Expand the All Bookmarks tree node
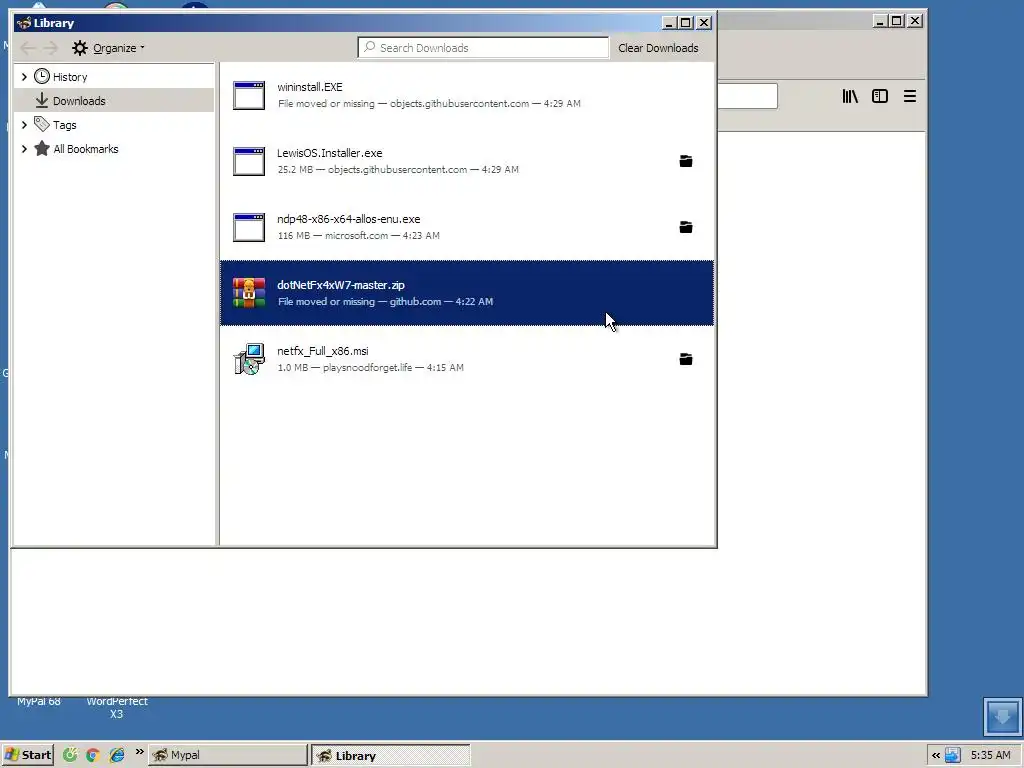1024x768 pixels. 24,148
